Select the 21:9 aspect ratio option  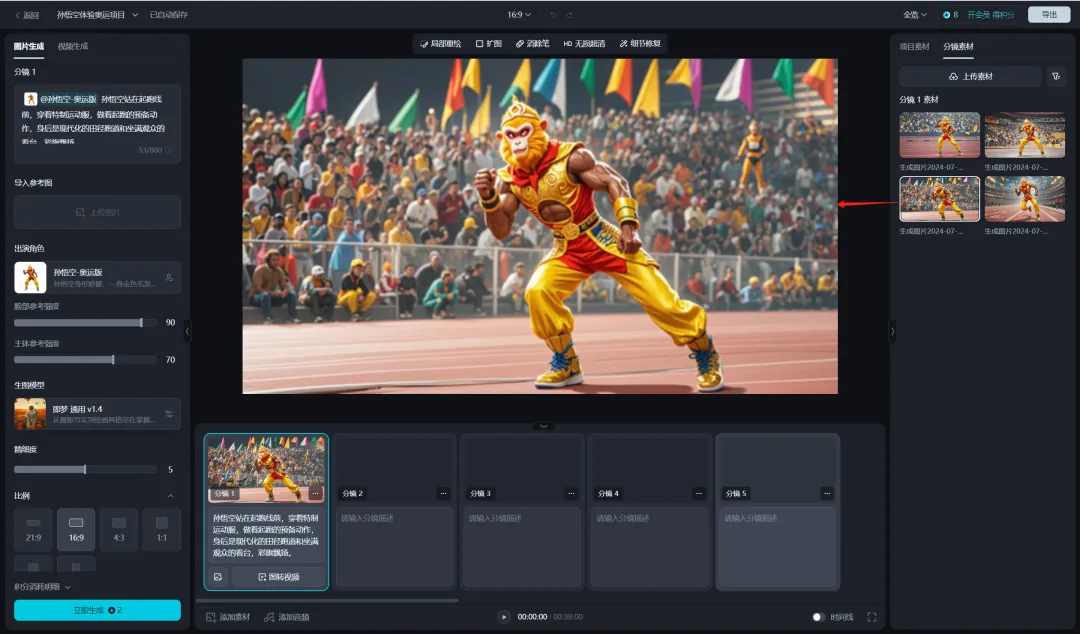tap(33, 529)
